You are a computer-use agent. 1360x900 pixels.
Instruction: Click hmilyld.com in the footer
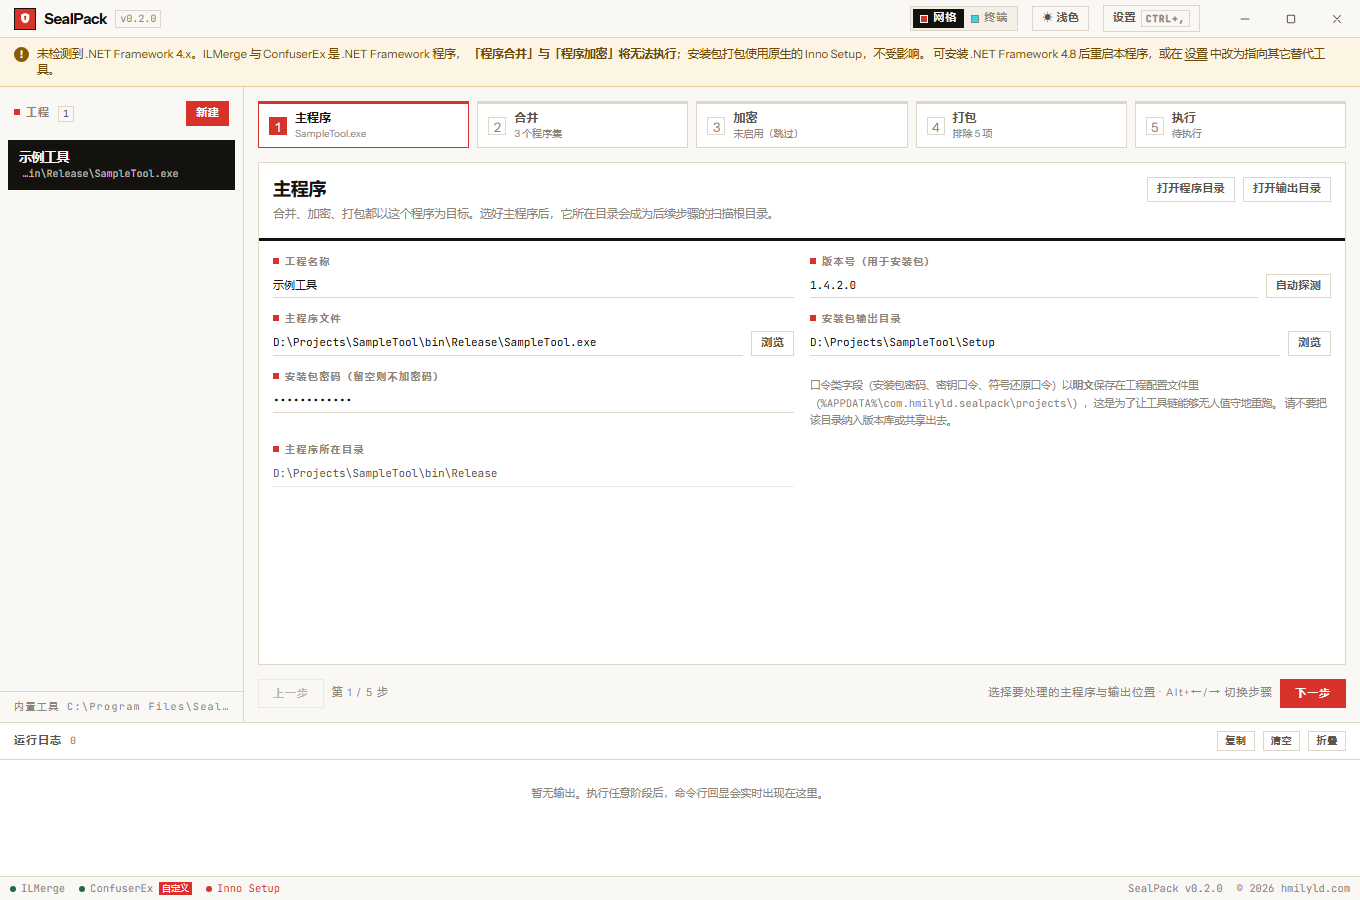point(1315,889)
